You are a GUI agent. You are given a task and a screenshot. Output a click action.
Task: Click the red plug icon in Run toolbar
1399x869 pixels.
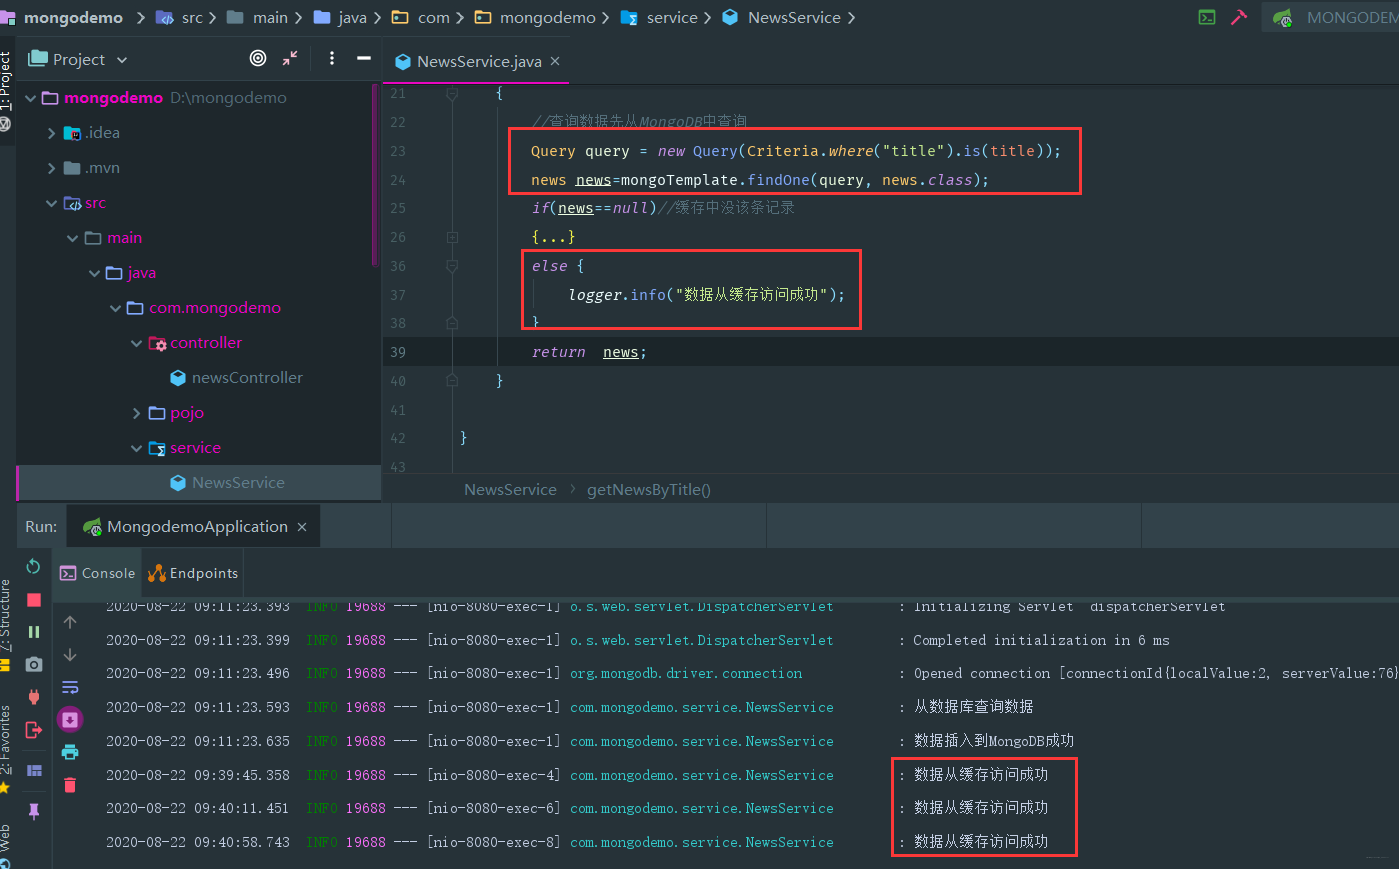click(x=33, y=697)
